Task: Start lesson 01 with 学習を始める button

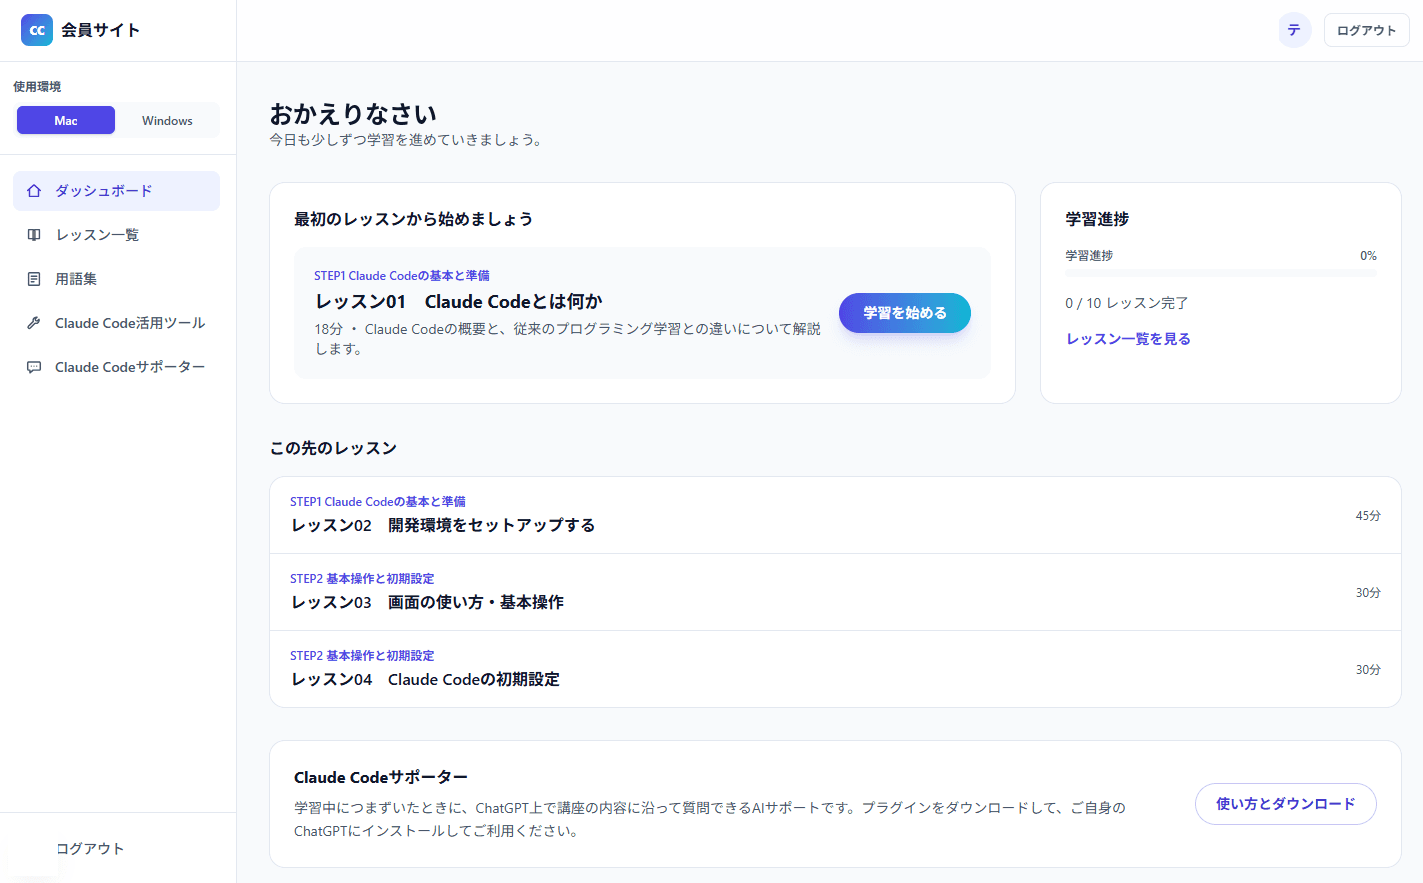Action: pyautogui.click(x=904, y=313)
